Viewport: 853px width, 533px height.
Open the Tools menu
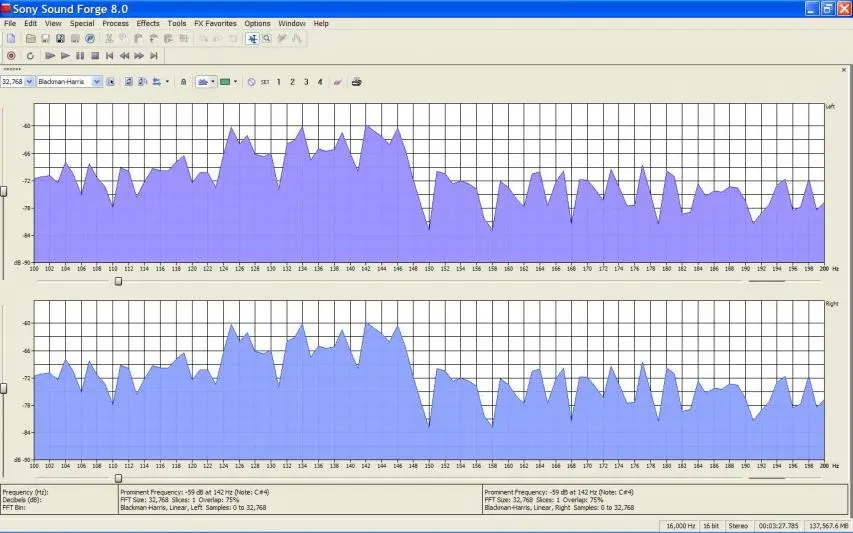177,23
